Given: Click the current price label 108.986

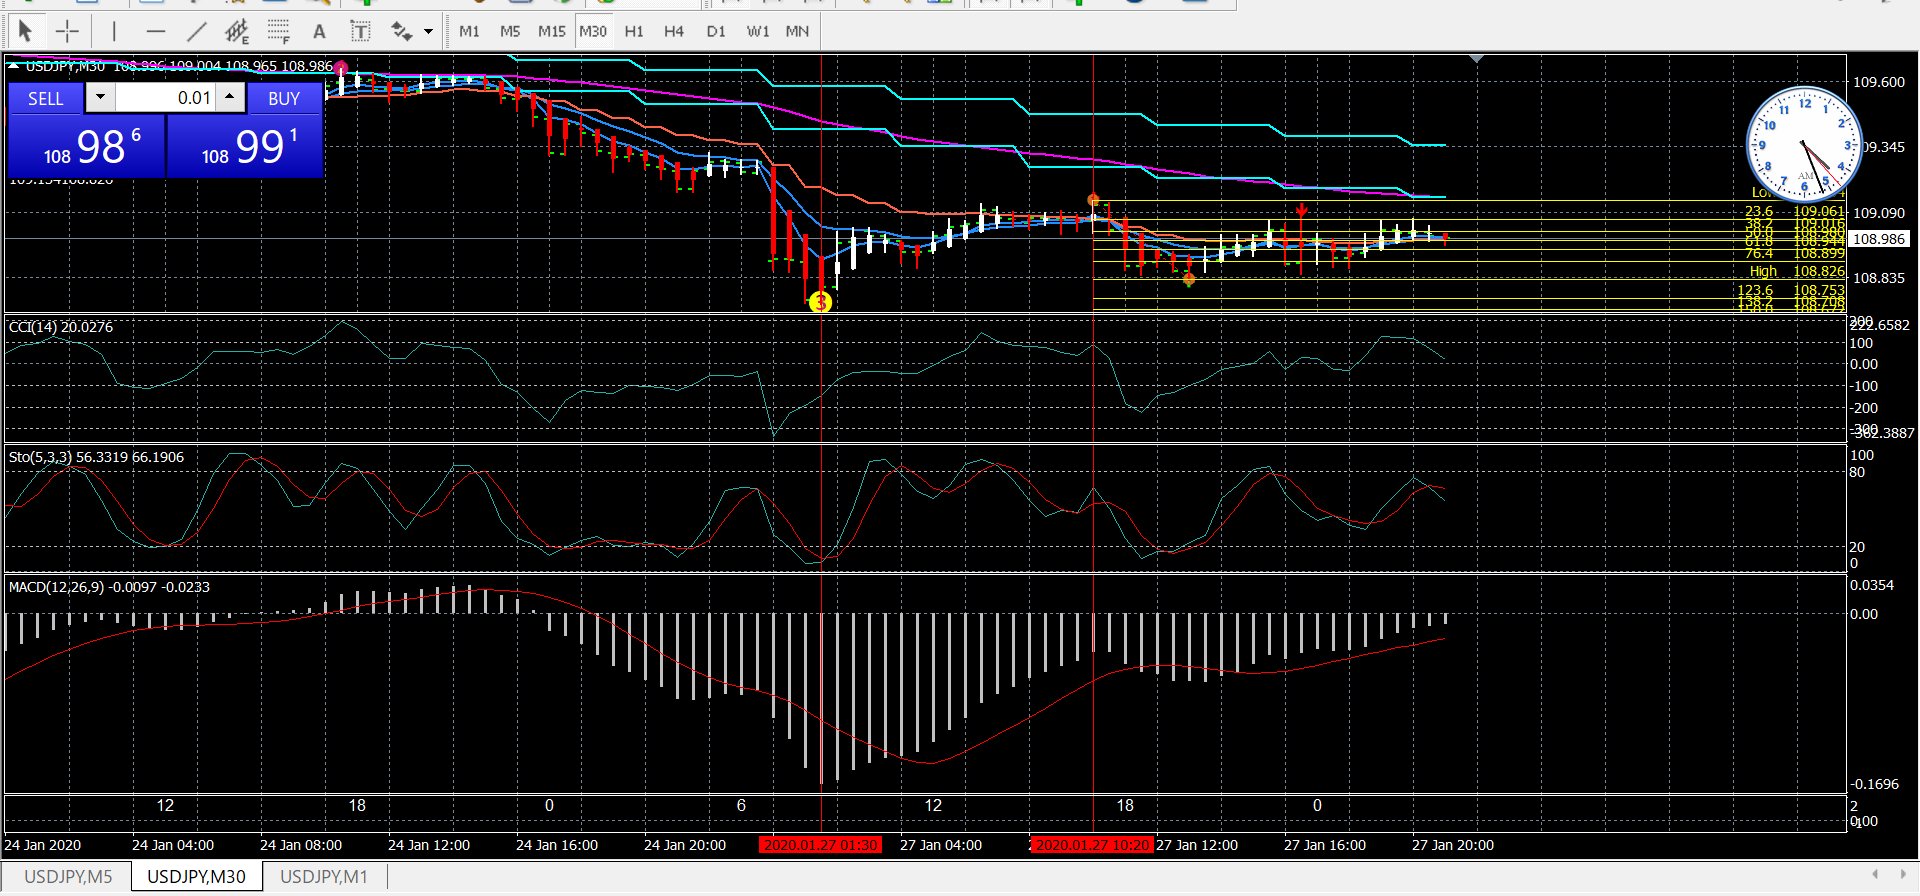Looking at the screenshot, I should click(1879, 239).
